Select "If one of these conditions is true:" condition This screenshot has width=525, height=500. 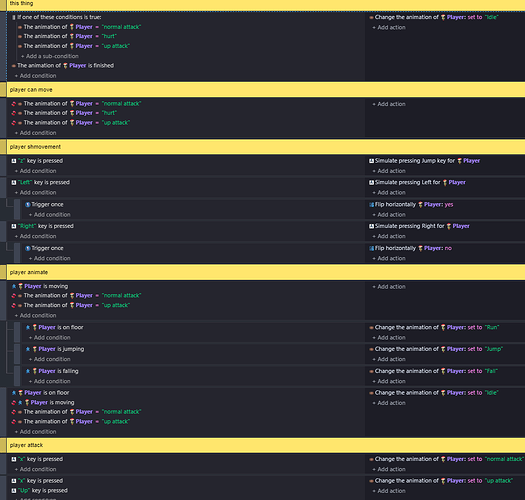(57, 17)
